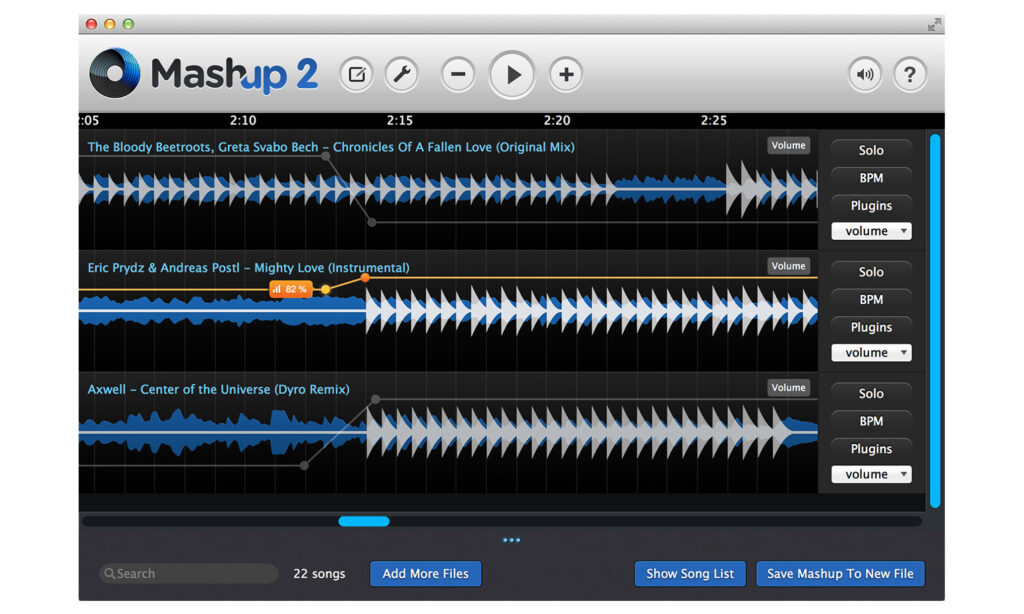Click the 2:15 timeline marker
1024x614 pixels.
click(x=400, y=120)
